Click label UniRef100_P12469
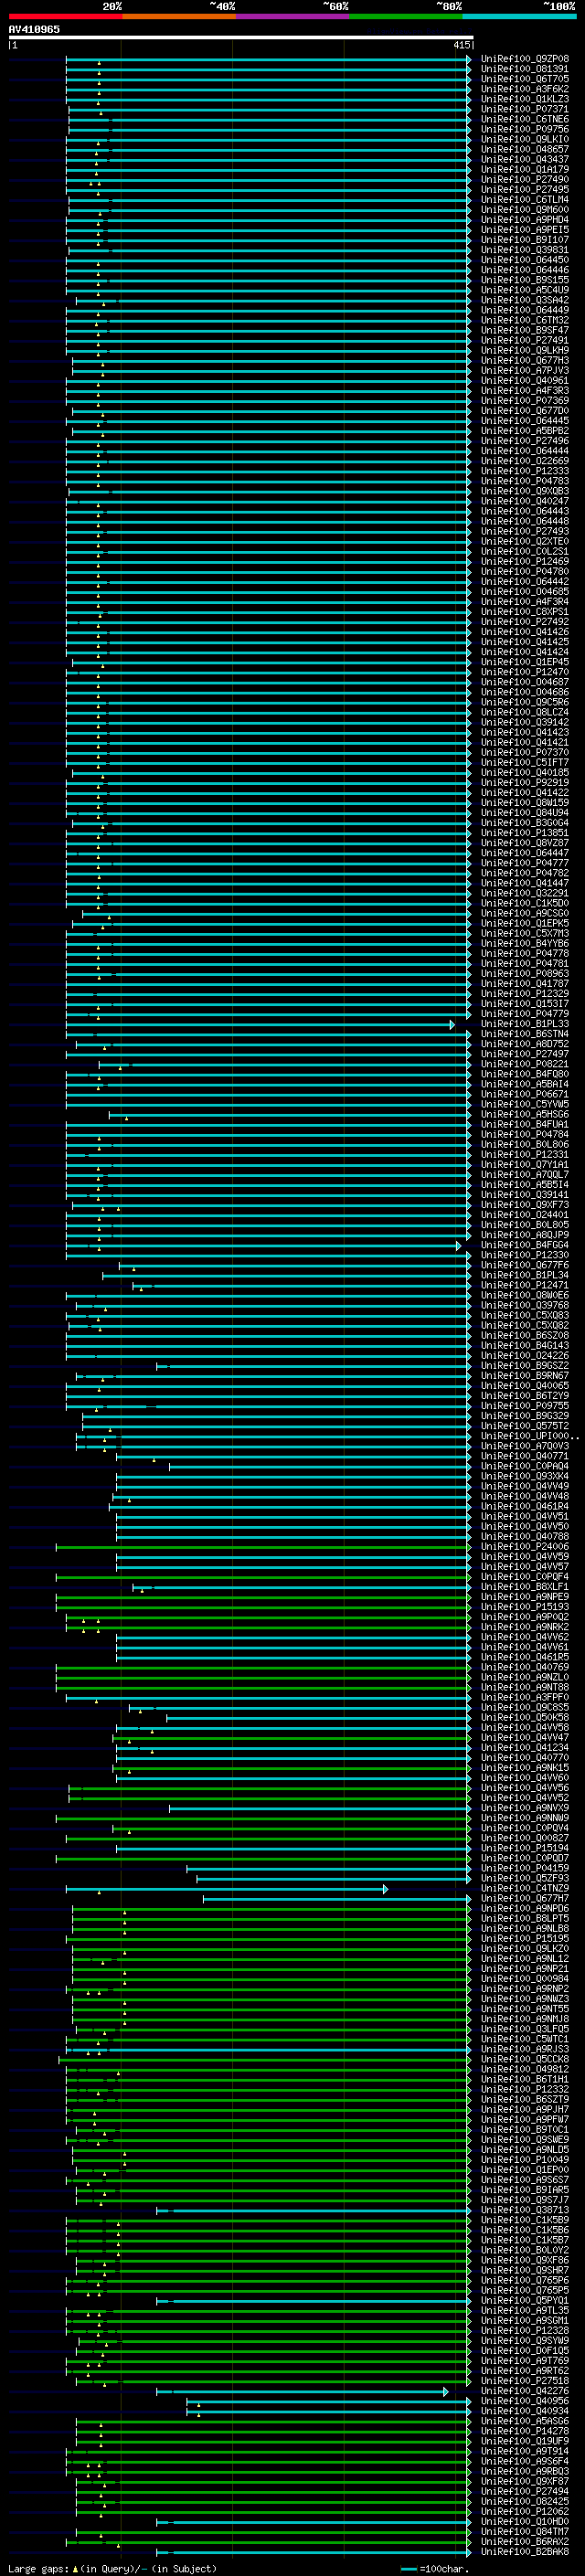 (x=525, y=561)
